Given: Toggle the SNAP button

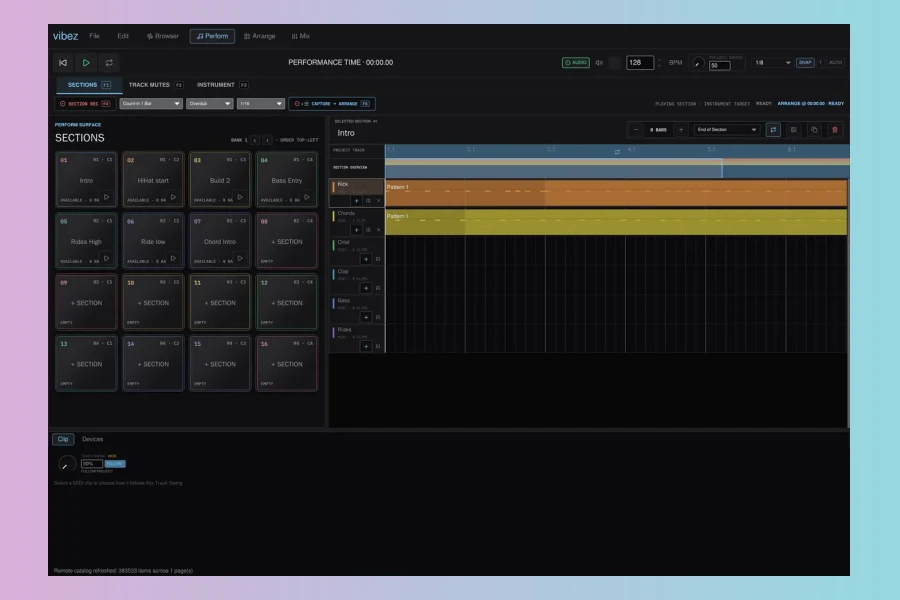Looking at the screenshot, I should 805,63.
